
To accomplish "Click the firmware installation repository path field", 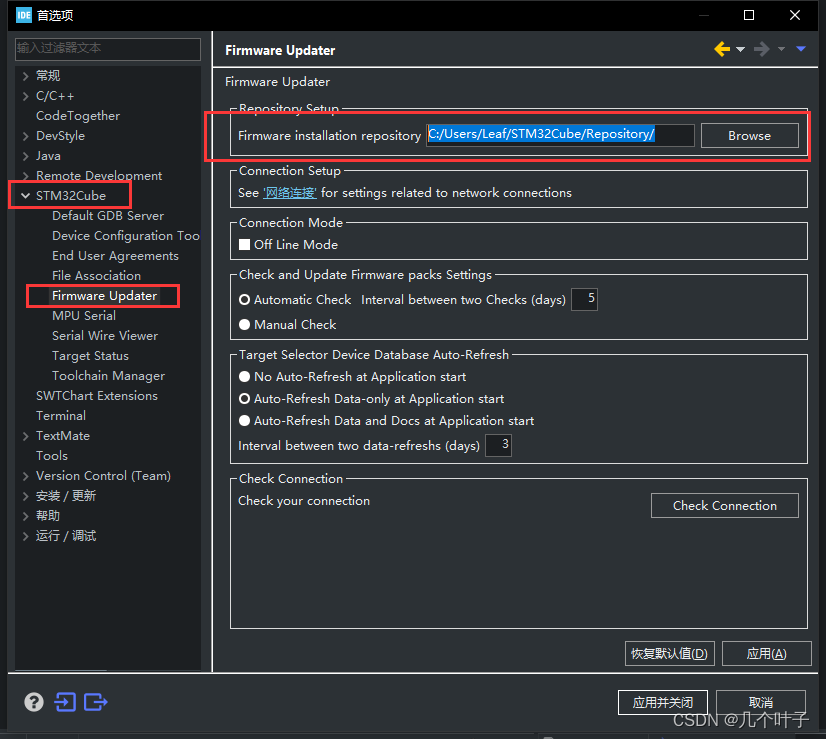I will tap(560, 135).
